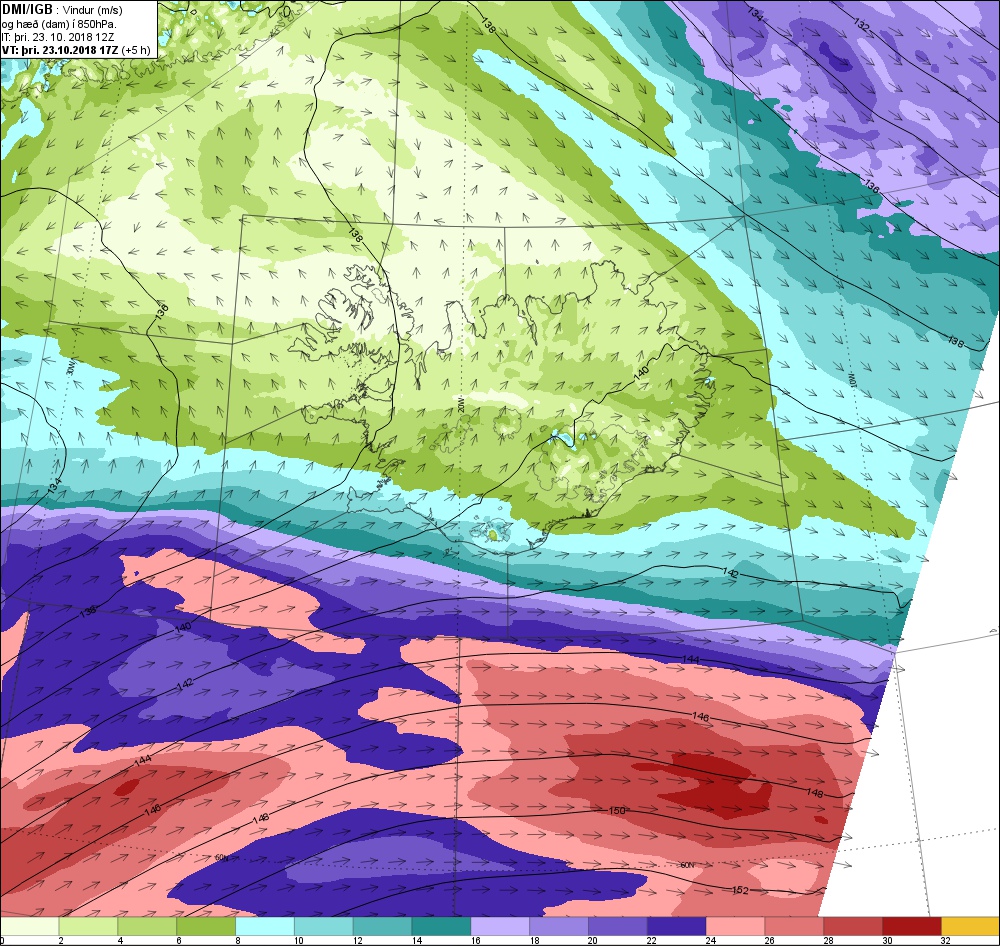Viewport: 1000px width, 946px height.
Task: Click the light cyan 8–10 m/s legend swatch
Action: click(265, 926)
